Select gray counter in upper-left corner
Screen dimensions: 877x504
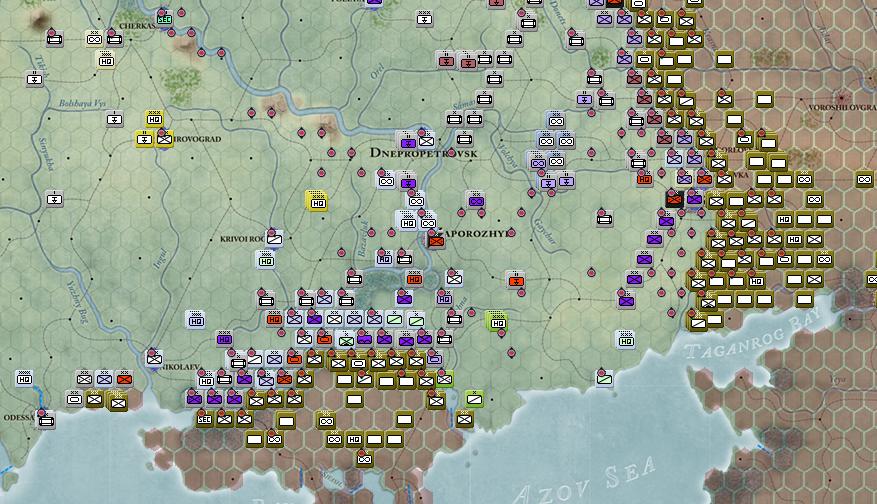pos(54,39)
